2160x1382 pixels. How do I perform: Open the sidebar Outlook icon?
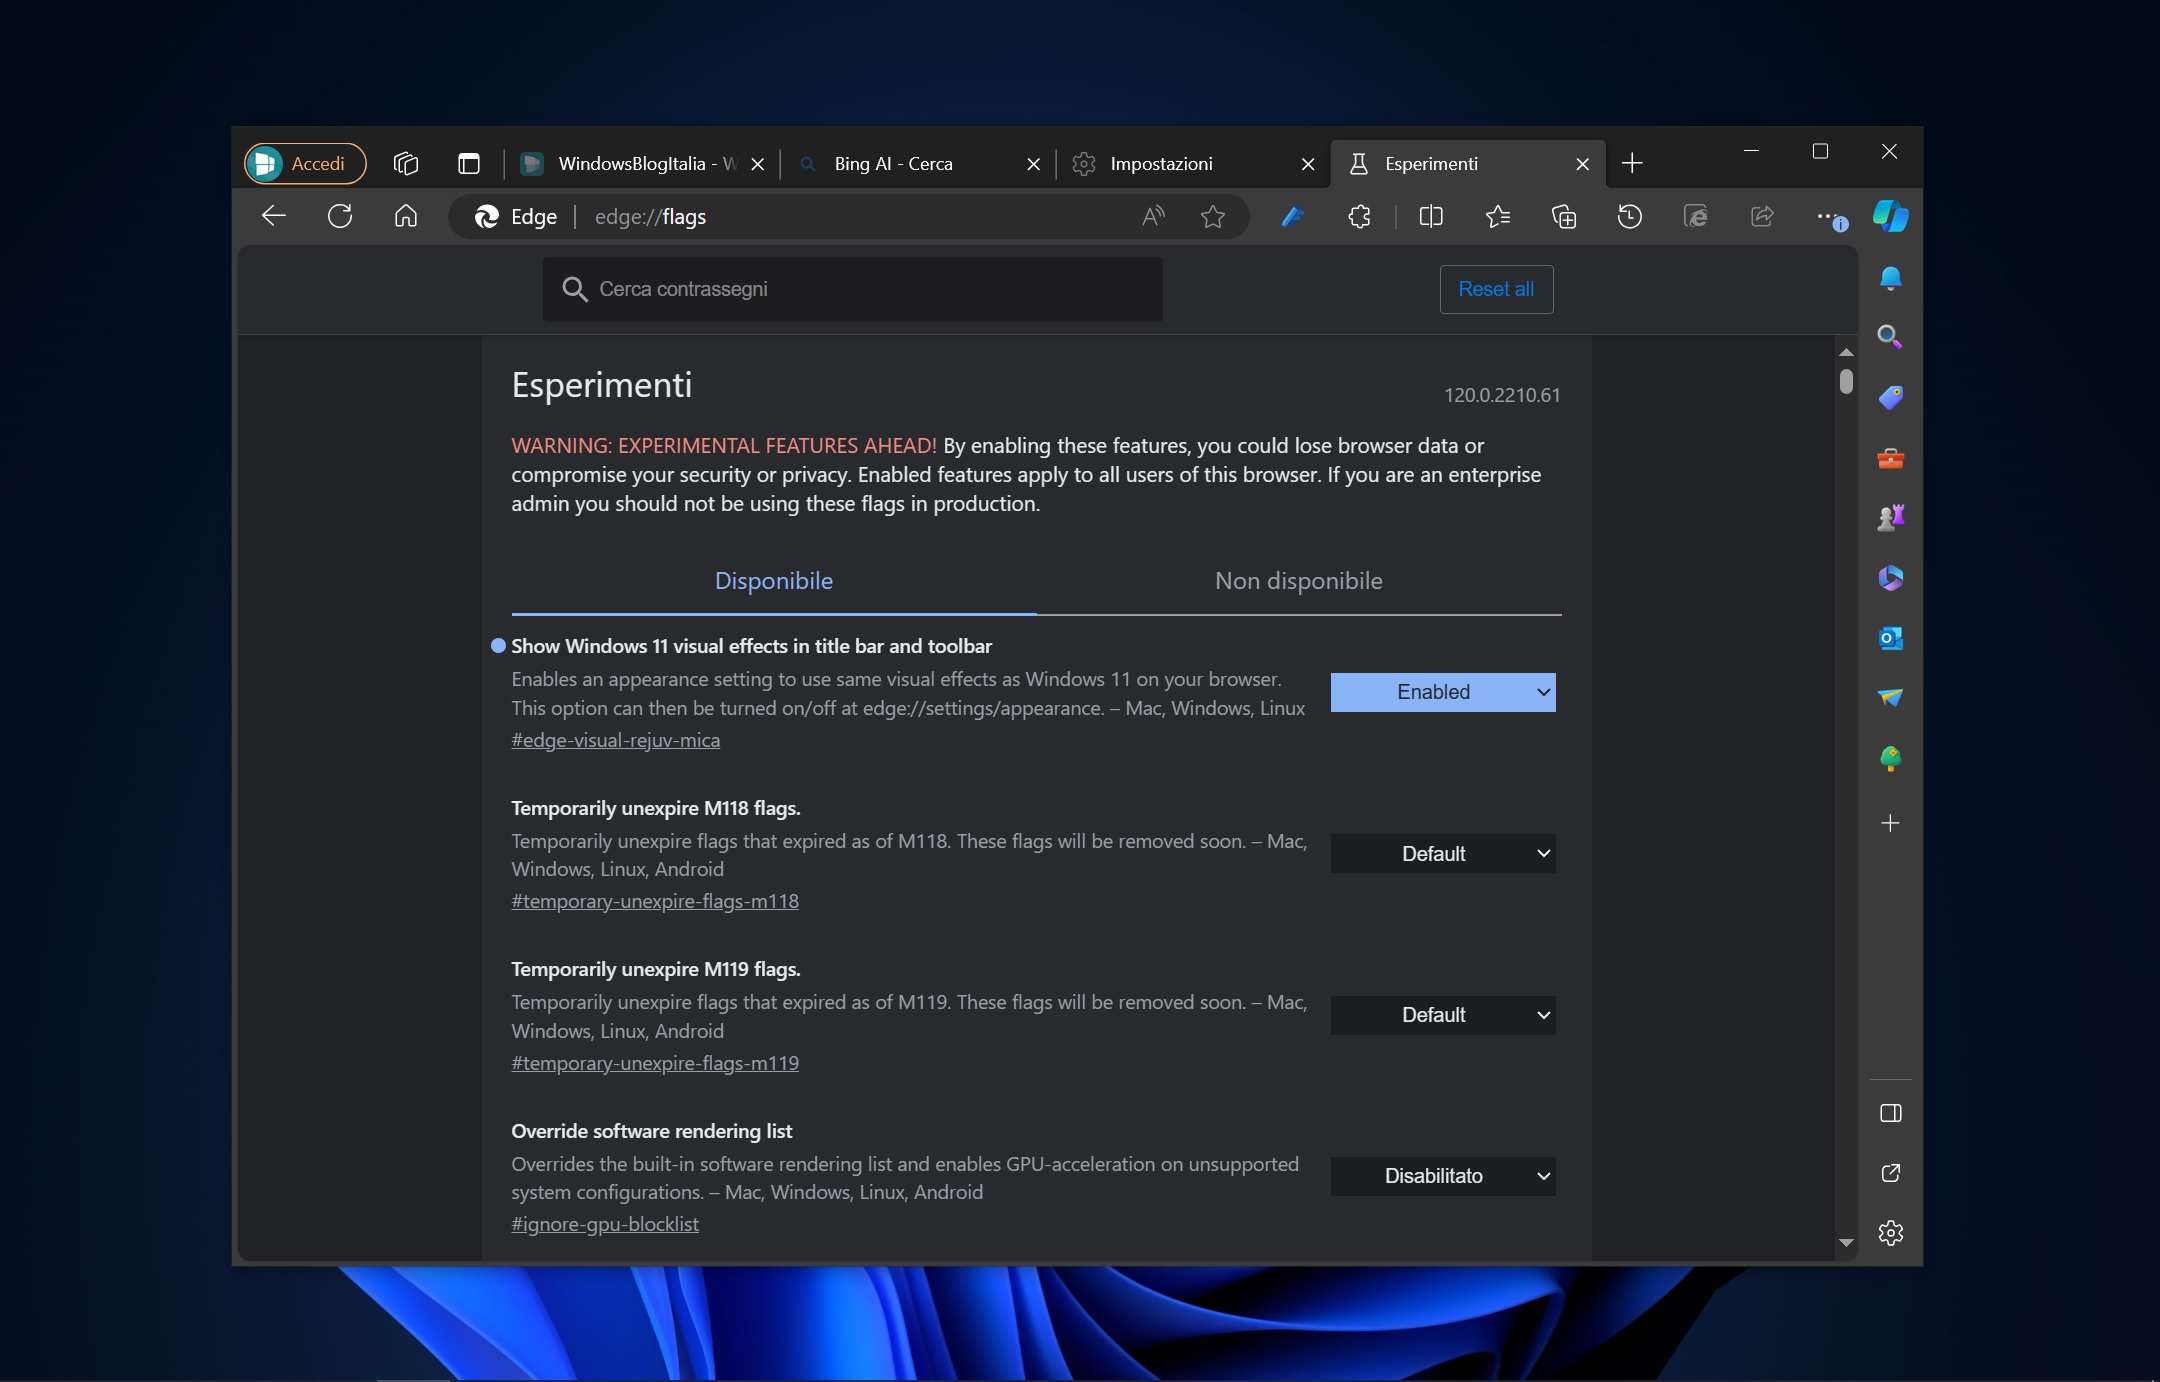coord(1890,638)
